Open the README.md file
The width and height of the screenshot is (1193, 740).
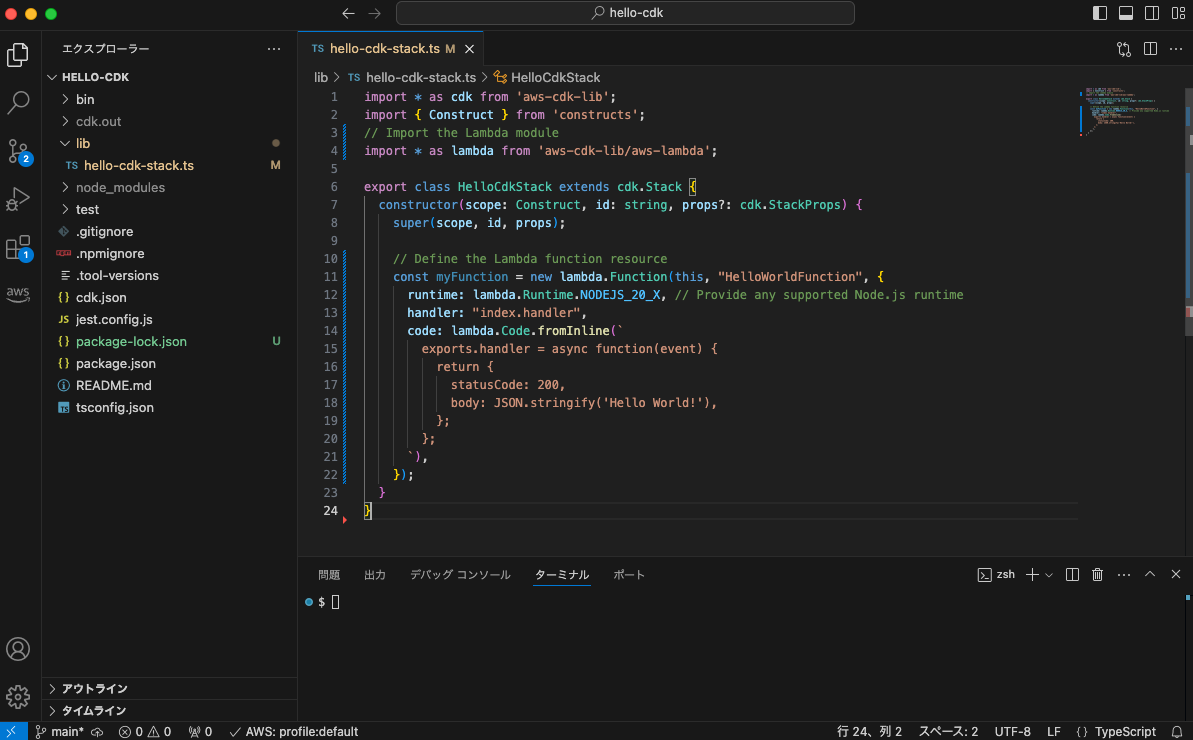pyautogui.click(x=169, y=386)
